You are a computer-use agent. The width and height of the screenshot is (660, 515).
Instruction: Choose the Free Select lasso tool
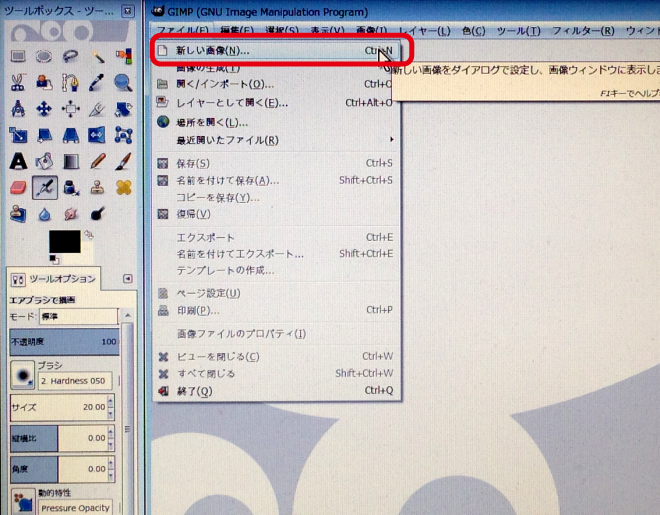pyautogui.click(x=70, y=56)
